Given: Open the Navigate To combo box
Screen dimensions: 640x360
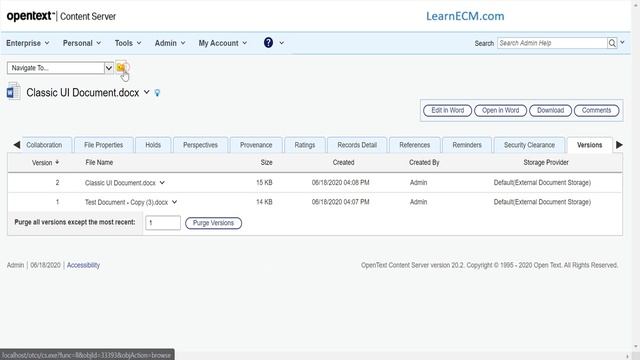Looking at the screenshot, I should (60, 68).
